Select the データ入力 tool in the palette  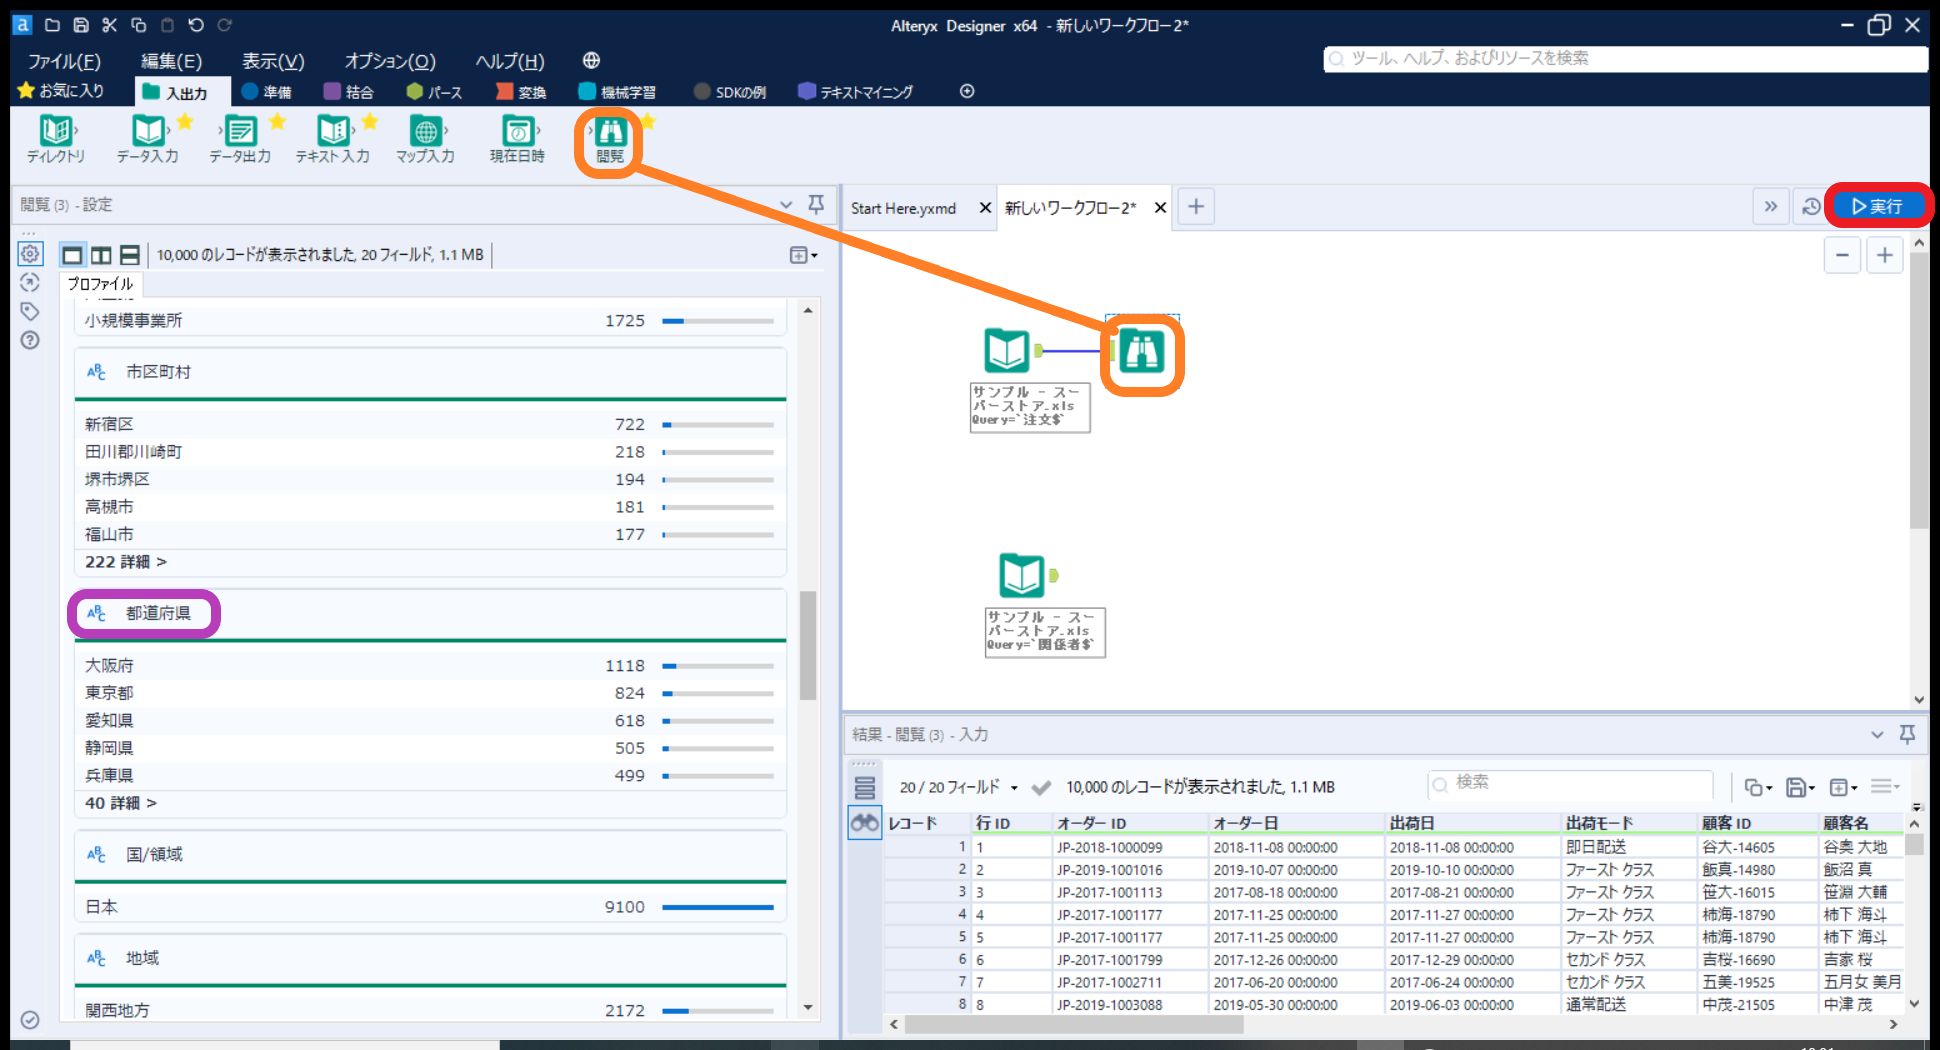click(x=148, y=138)
